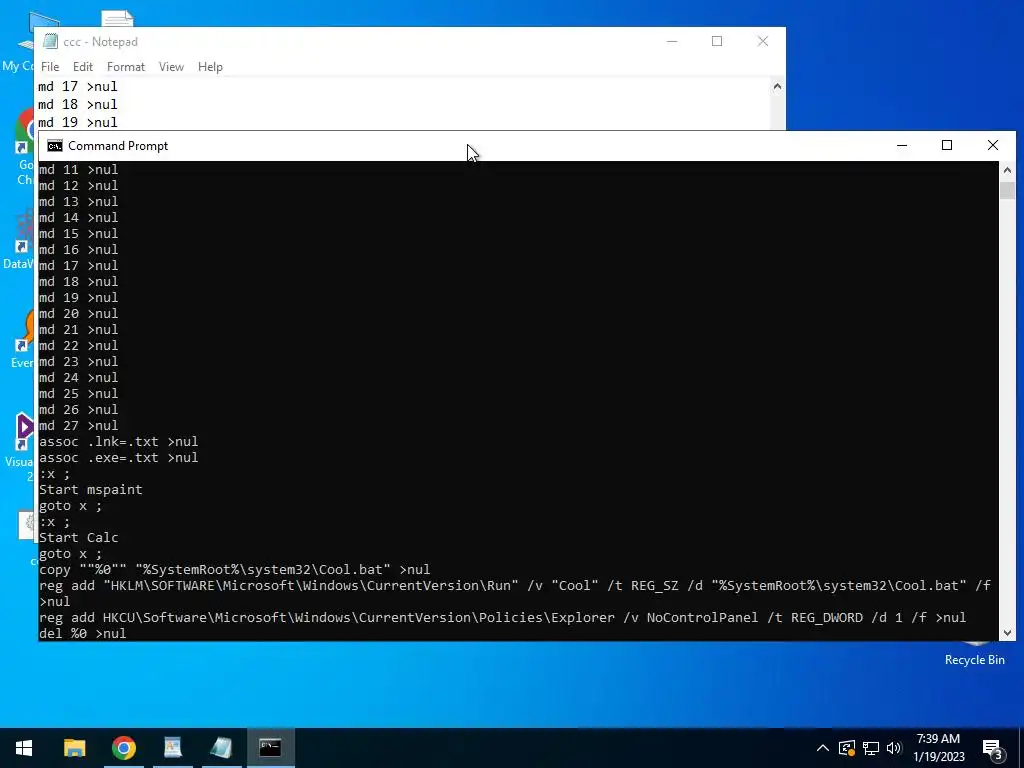Viewport: 1024px width, 768px height.
Task: Click the Command Prompt scrollbar down arrow
Action: point(1007,632)
